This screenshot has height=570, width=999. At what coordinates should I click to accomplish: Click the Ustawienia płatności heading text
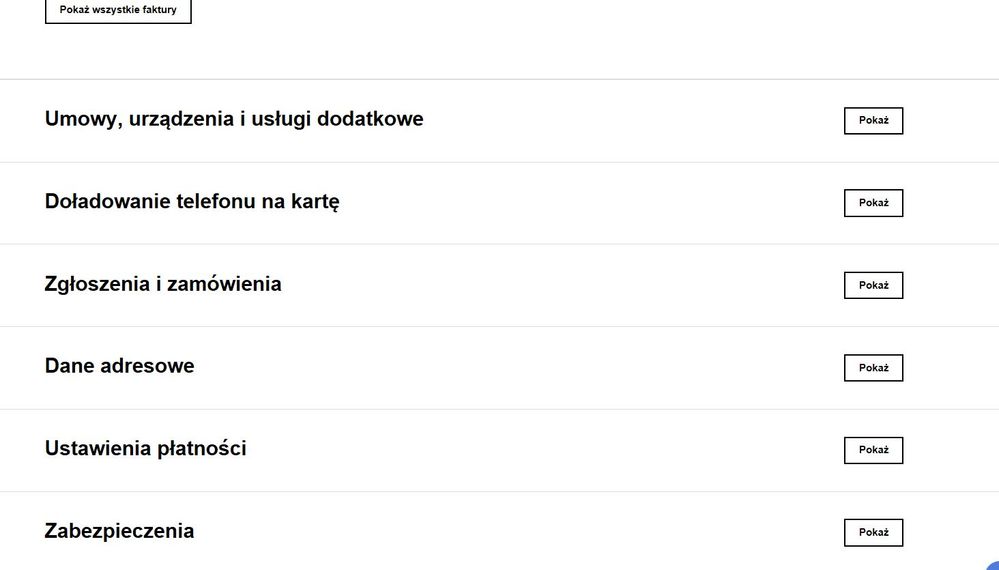pos(146,448)
